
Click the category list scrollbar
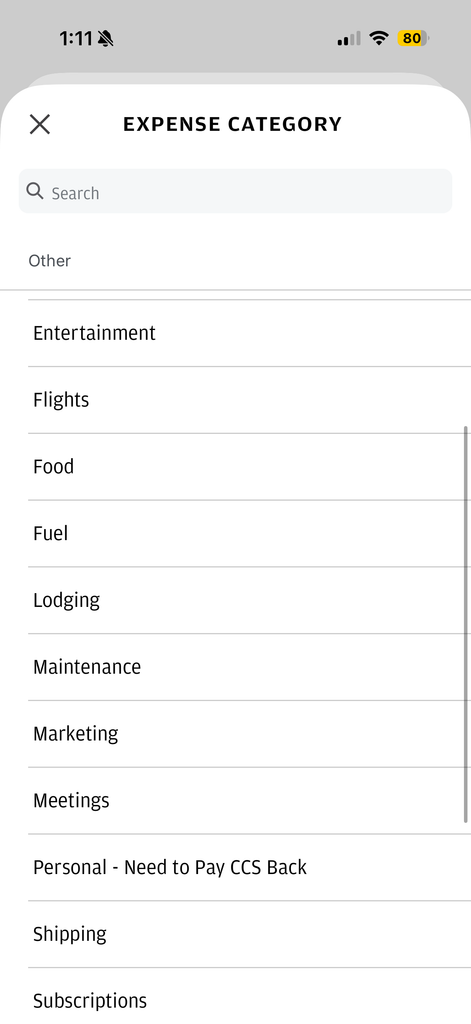click(466, 624)
